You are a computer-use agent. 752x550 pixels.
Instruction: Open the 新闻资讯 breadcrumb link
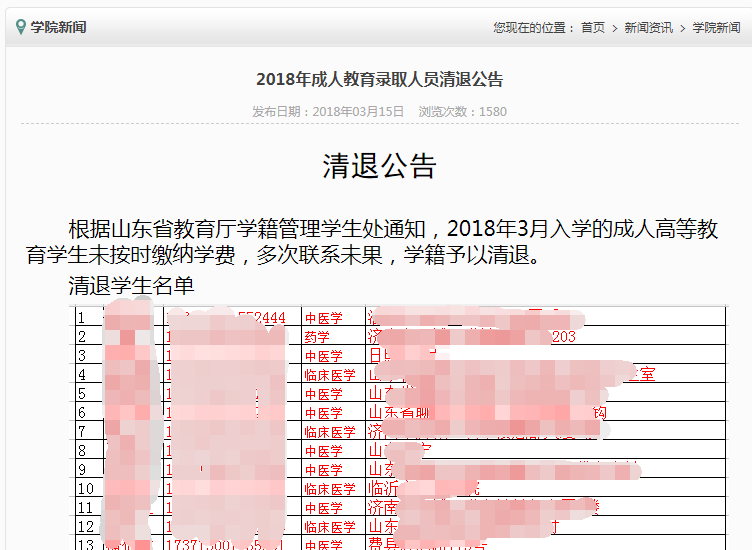648,28
